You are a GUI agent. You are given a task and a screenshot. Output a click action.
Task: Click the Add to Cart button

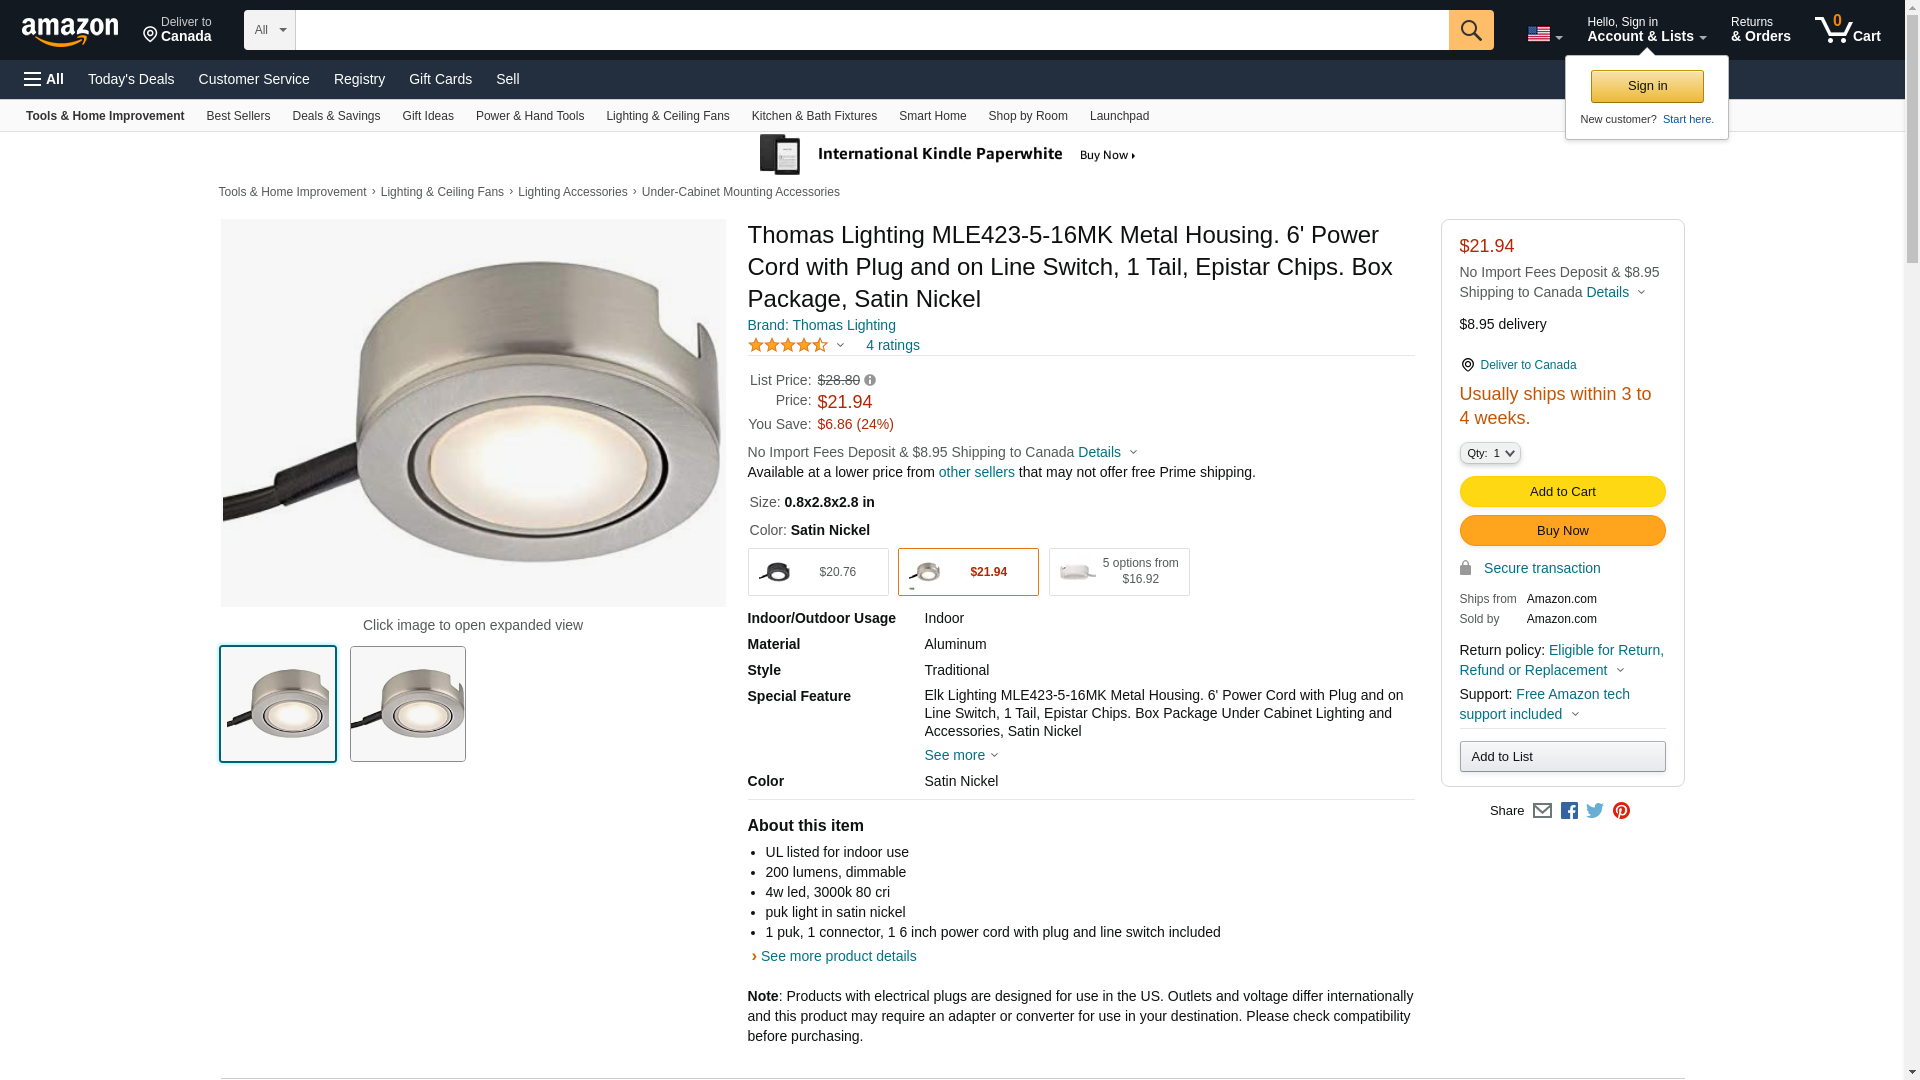pyautogui.click(x=1562, y=491)
